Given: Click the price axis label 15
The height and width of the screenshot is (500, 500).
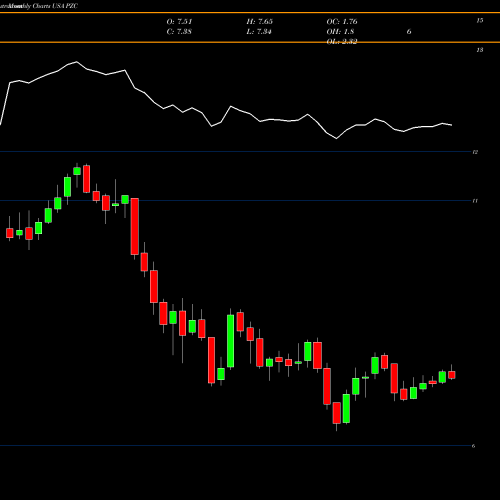Looking at the screenshot, I should click(480, 21).
